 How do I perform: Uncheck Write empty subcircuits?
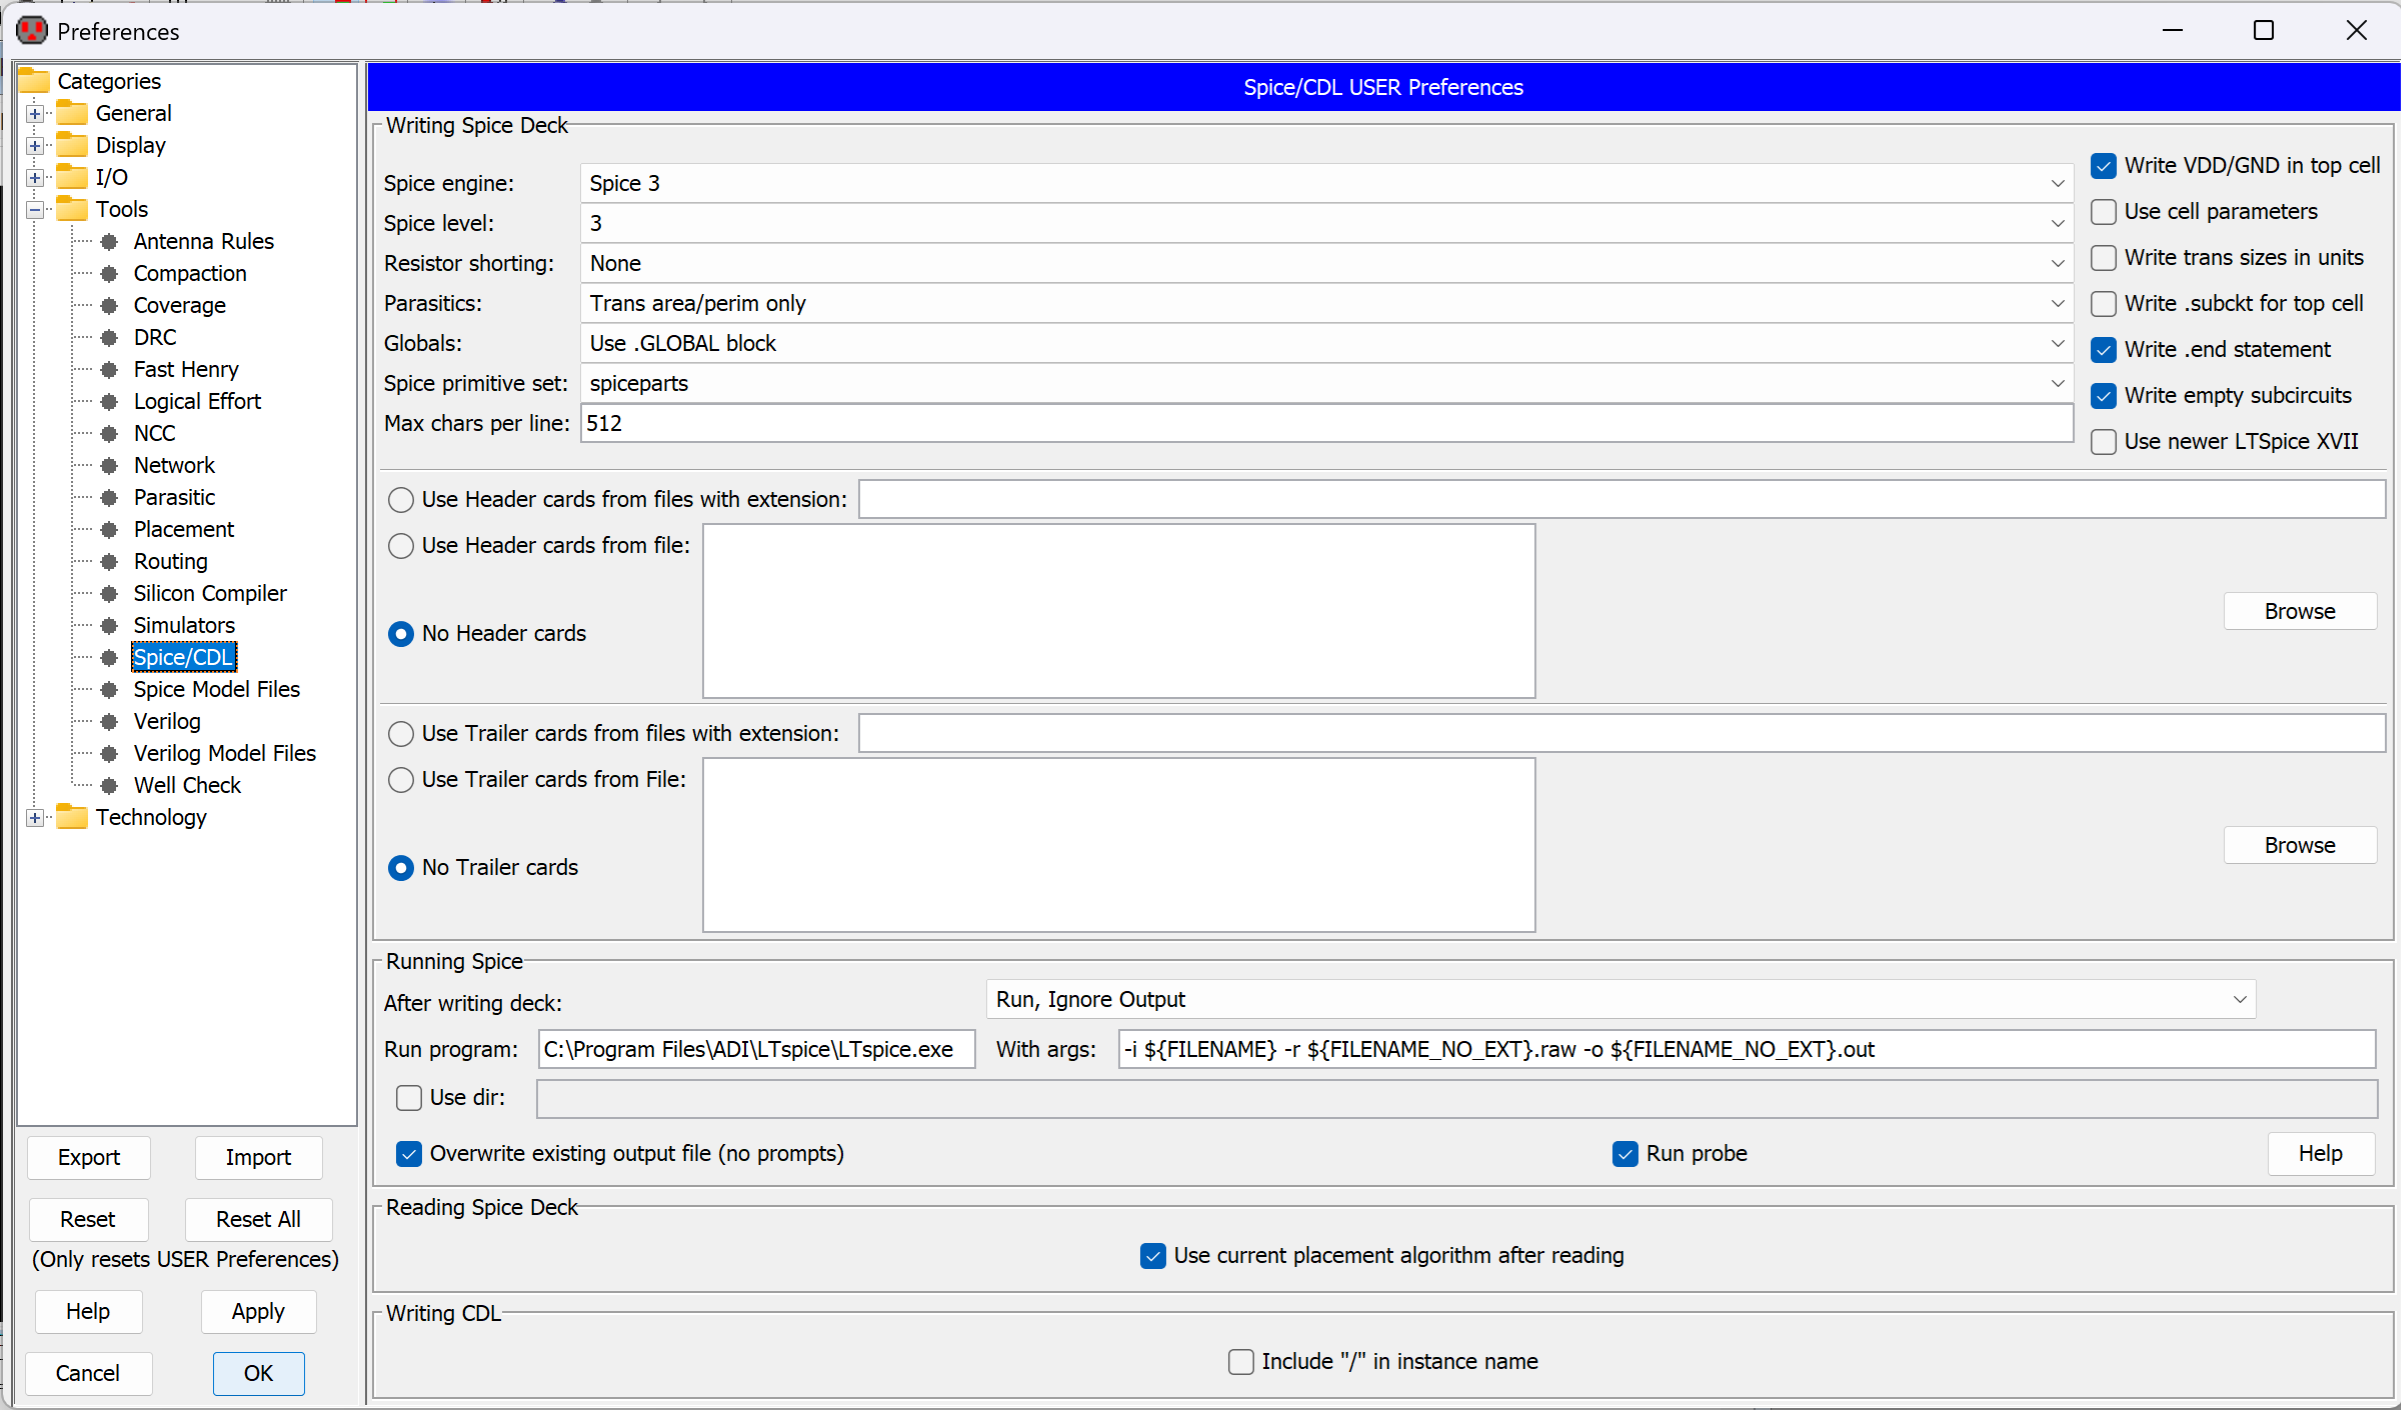coord(2104,396)
